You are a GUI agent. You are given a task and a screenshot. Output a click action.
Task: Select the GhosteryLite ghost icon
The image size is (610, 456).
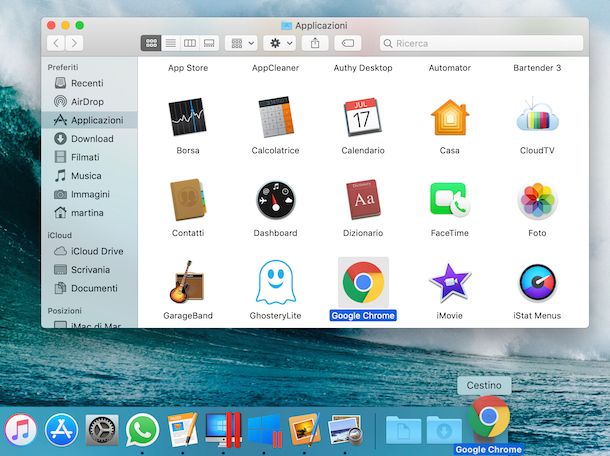pyautogui.click(x=275, y=282)
